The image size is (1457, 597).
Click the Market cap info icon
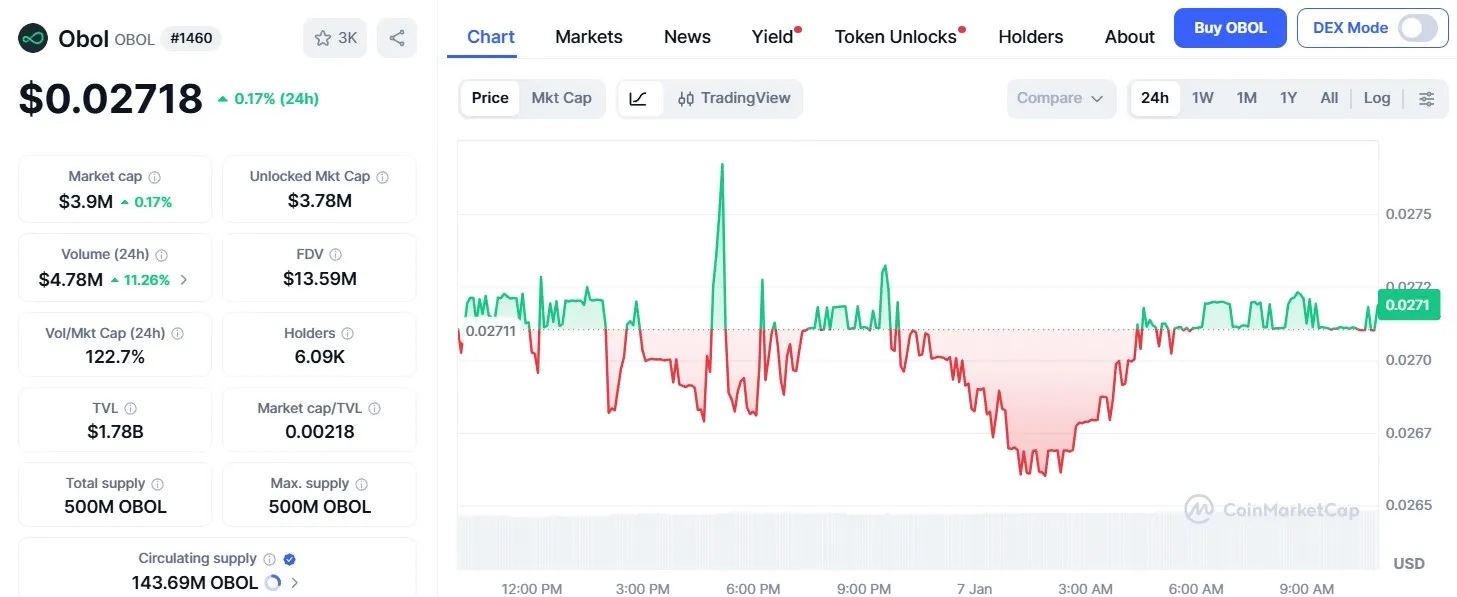pos(154,177)
